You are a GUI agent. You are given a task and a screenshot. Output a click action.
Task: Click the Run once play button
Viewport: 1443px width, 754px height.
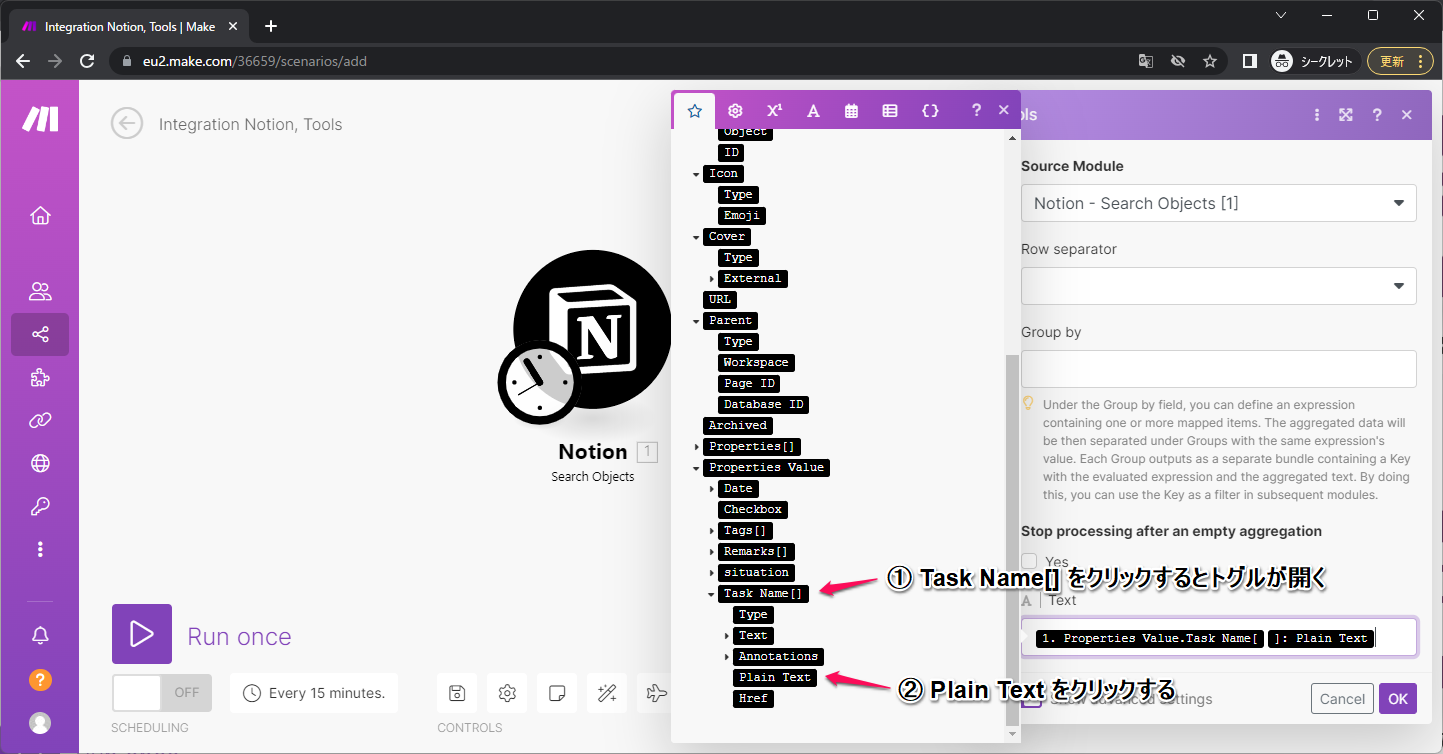point(142,634)
